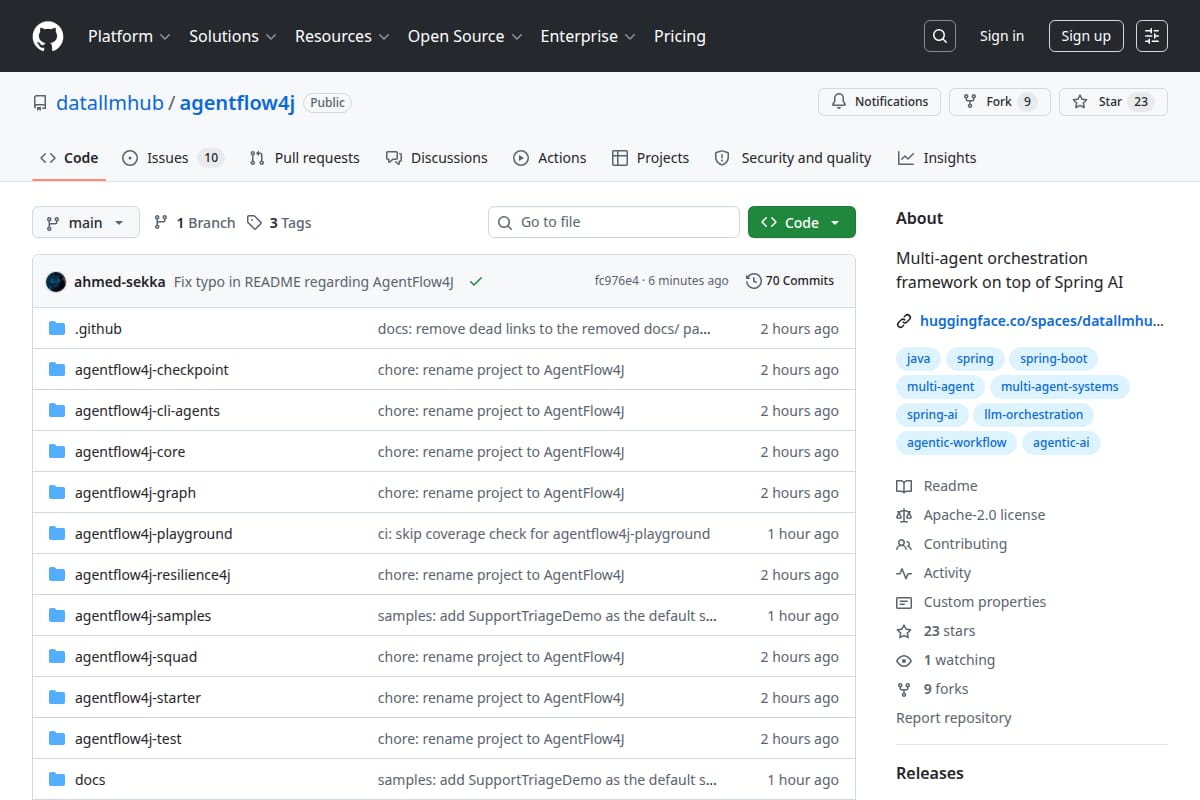Click the GitHub logo icon
Viewport: 1200px width, 800px height.
tap(48, 36)
